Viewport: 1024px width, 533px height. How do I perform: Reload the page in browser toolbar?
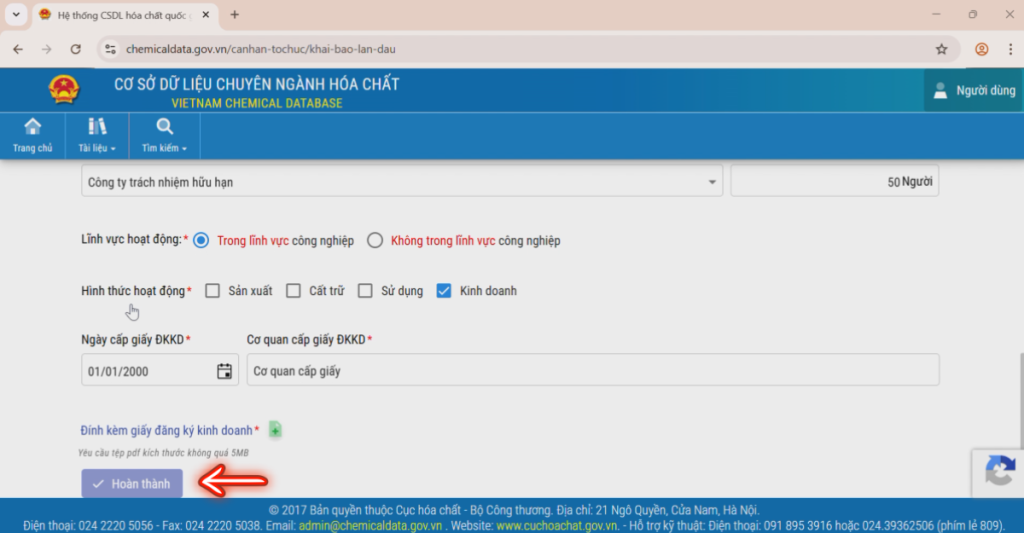(x=76, y=49)
